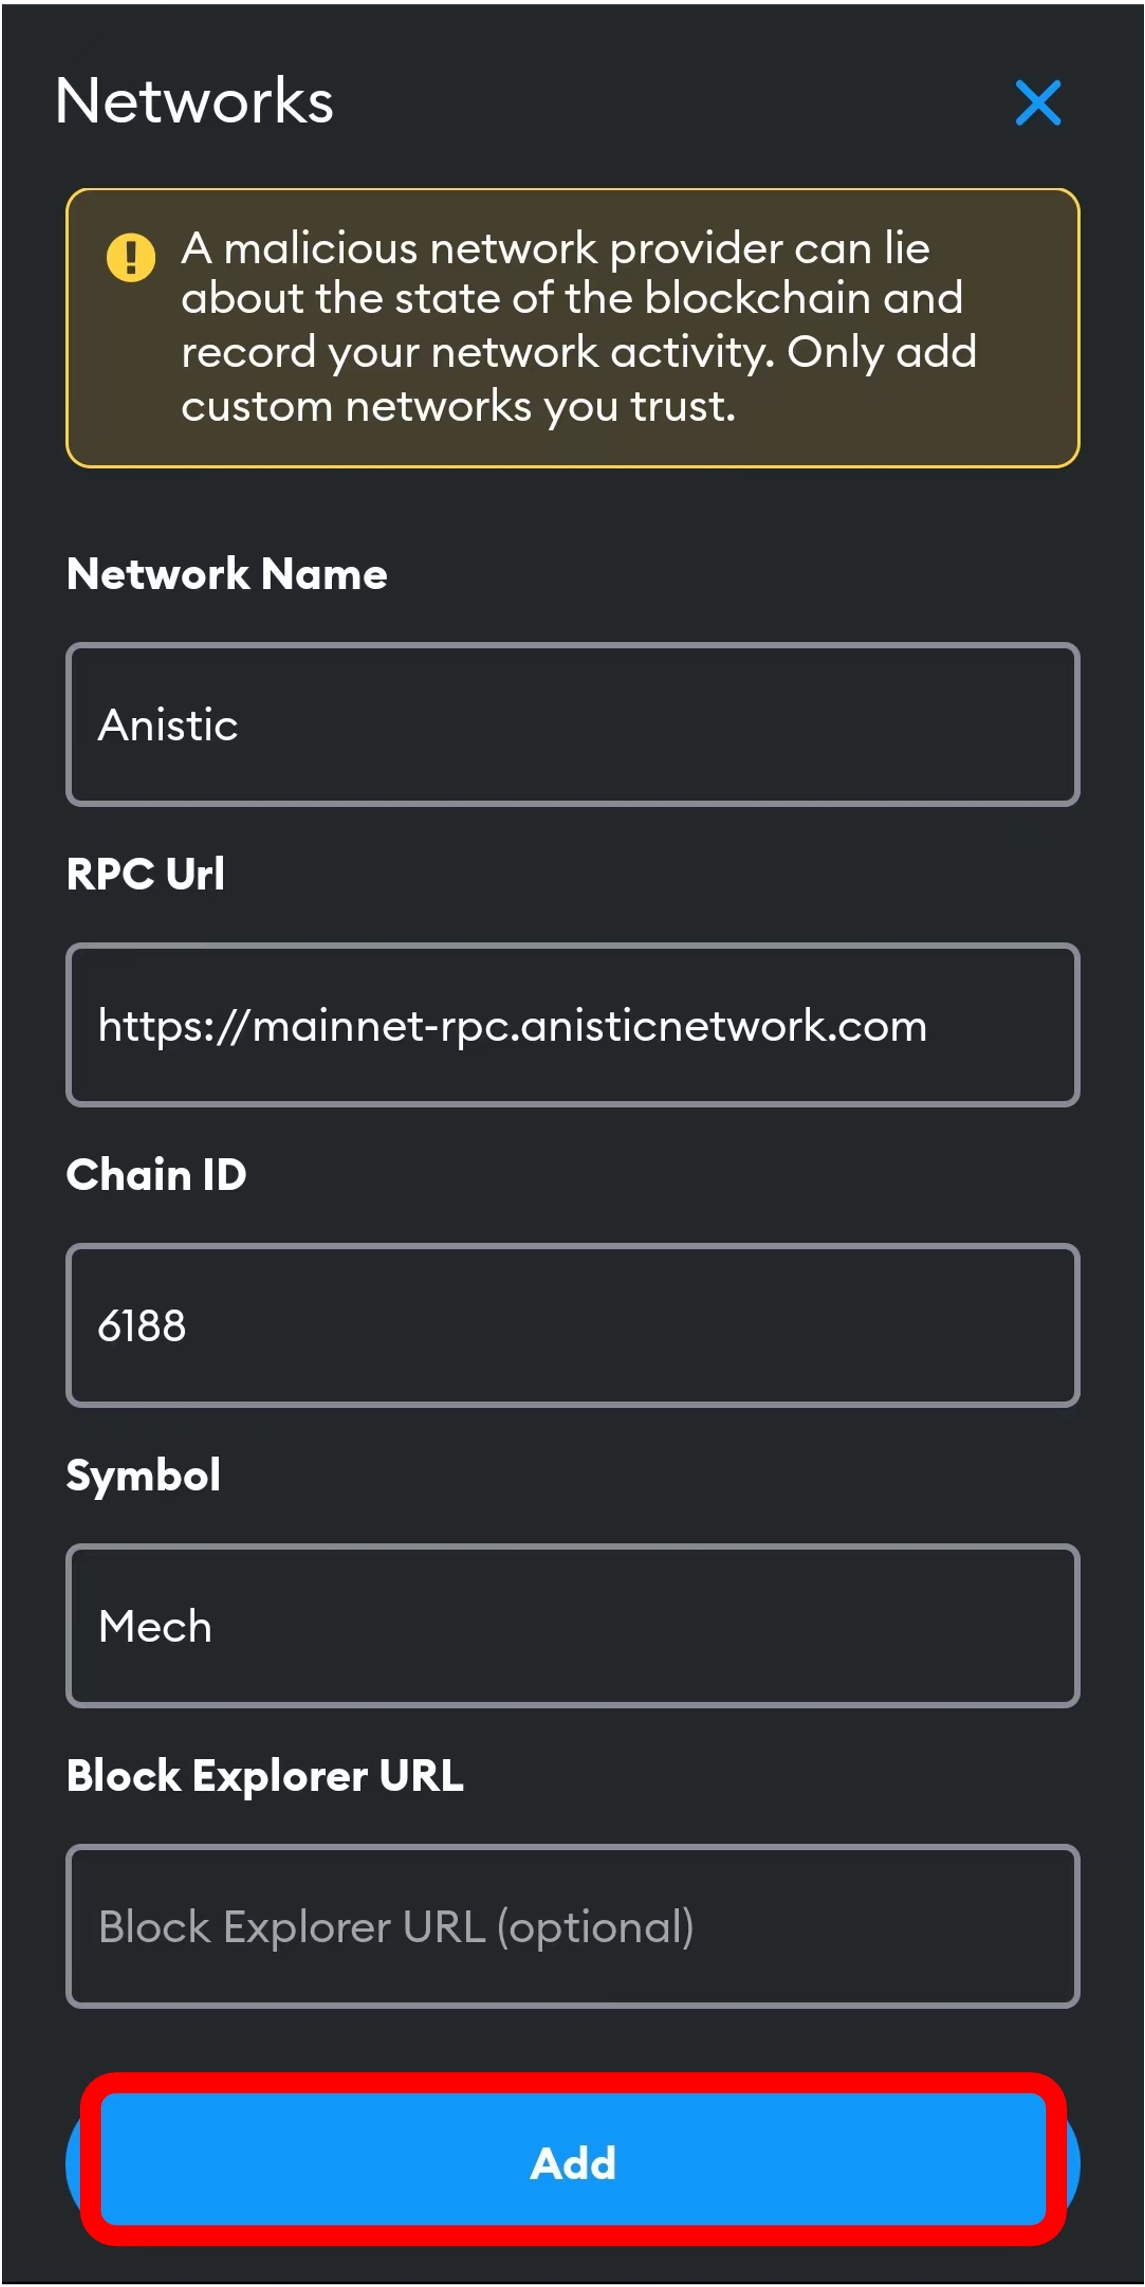Click the yellow warning exclamation icon

coord(131,257)
